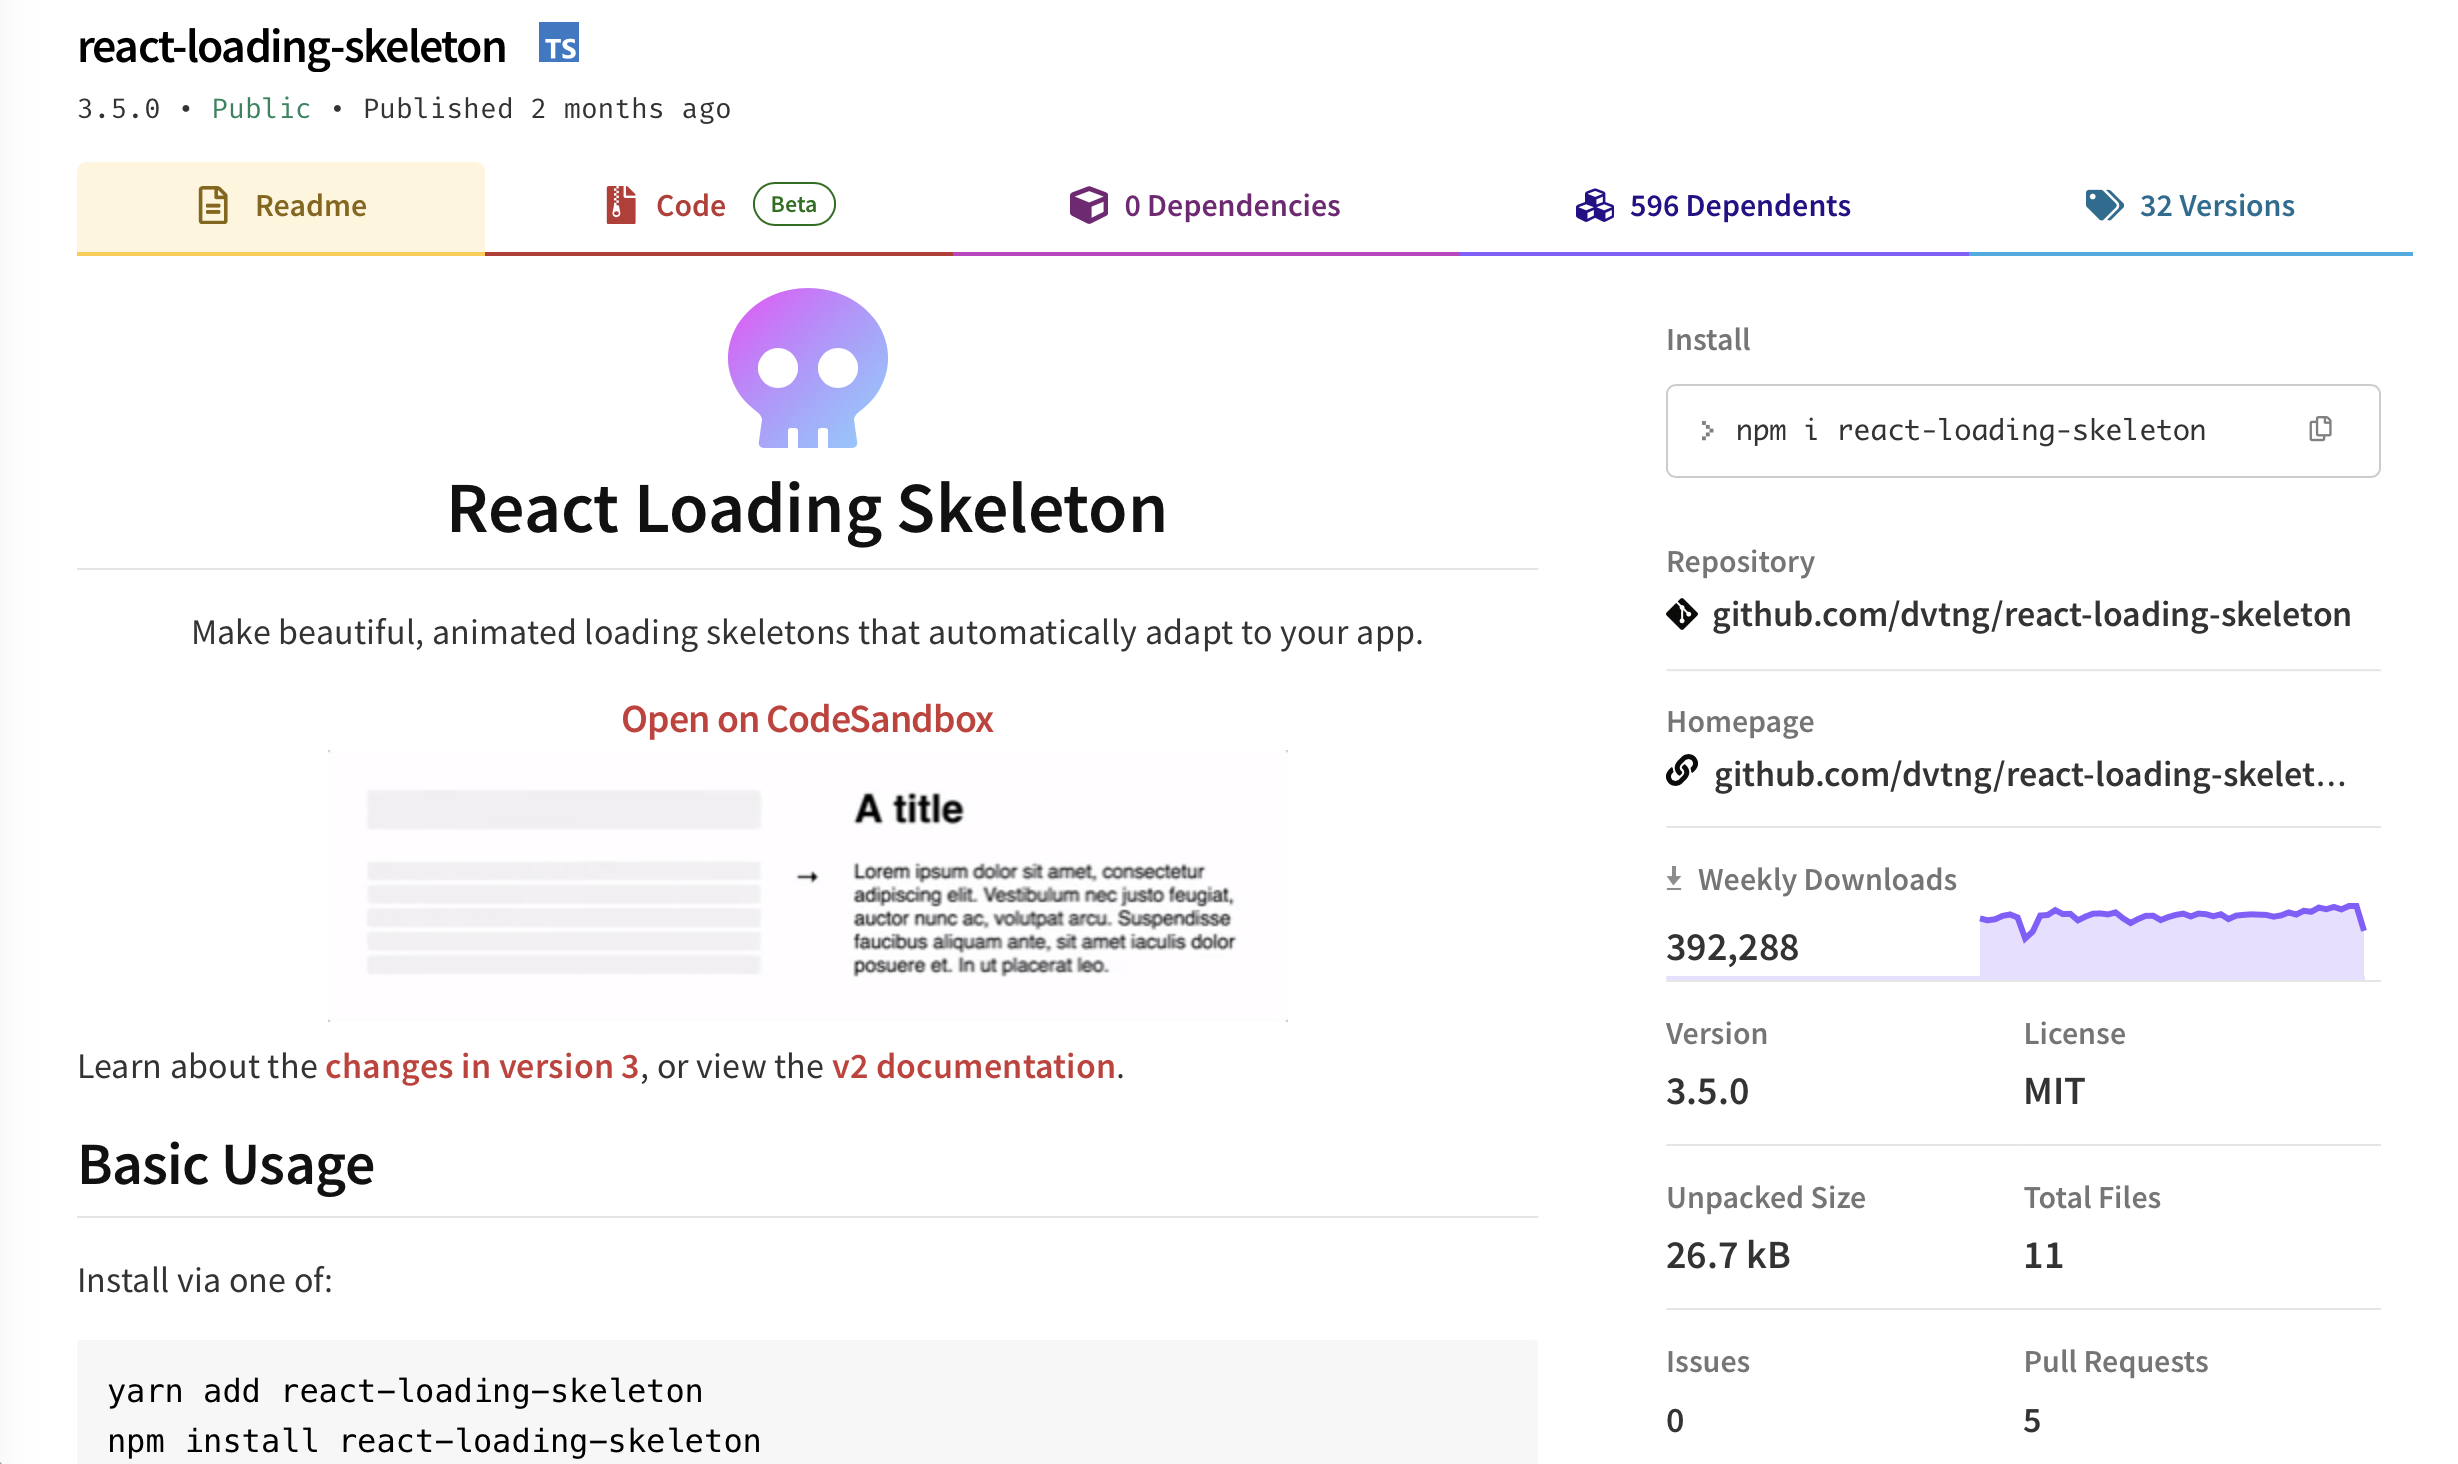Switch to the Code tab
Screen dimensions: 2458x1464
719,206
